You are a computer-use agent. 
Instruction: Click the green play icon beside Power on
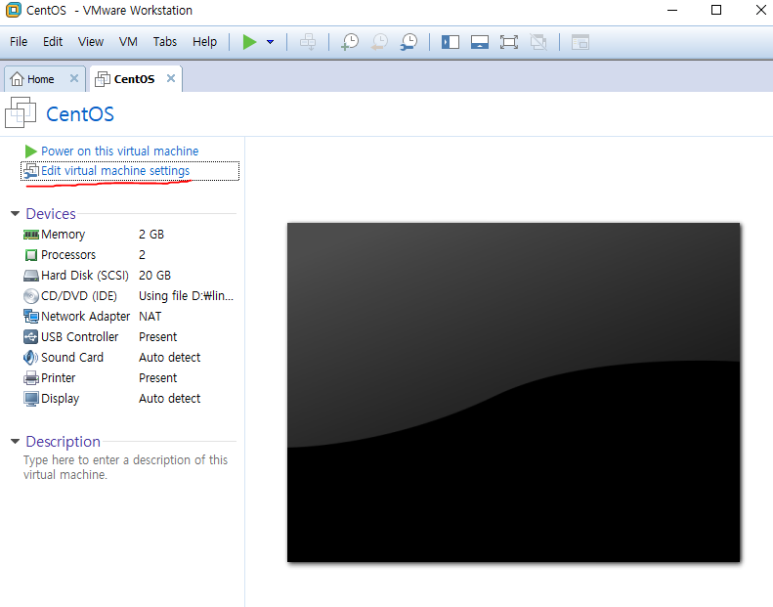[31, 151]
